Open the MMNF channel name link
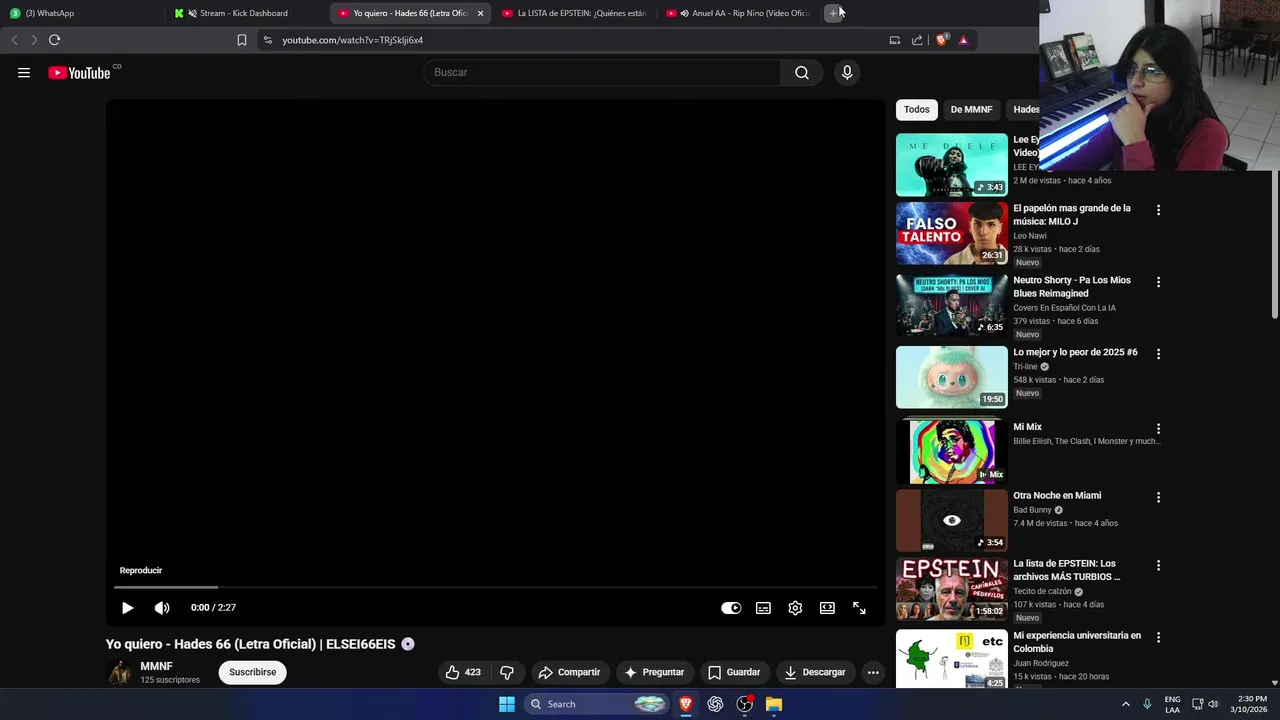Viewport: 1280px width, 720px height. [x=156, y=666]
